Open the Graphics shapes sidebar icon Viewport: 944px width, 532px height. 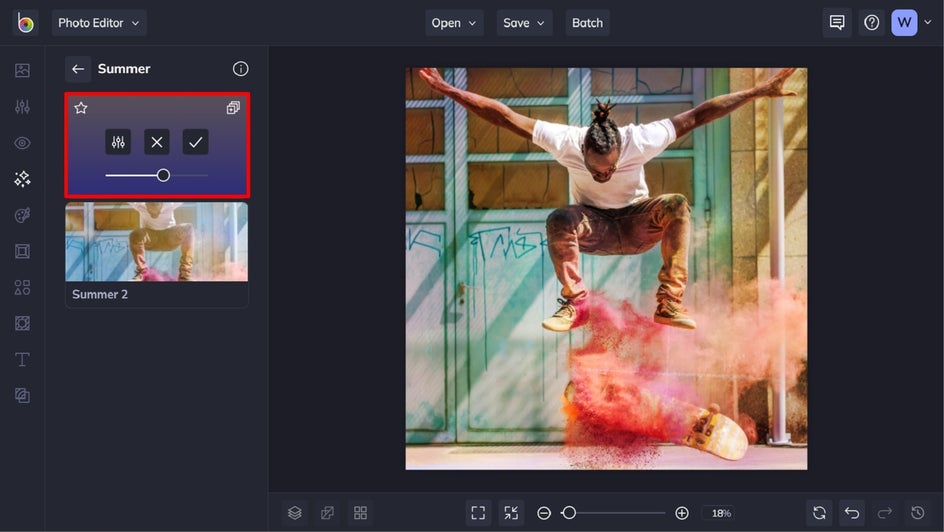[22, 287]
